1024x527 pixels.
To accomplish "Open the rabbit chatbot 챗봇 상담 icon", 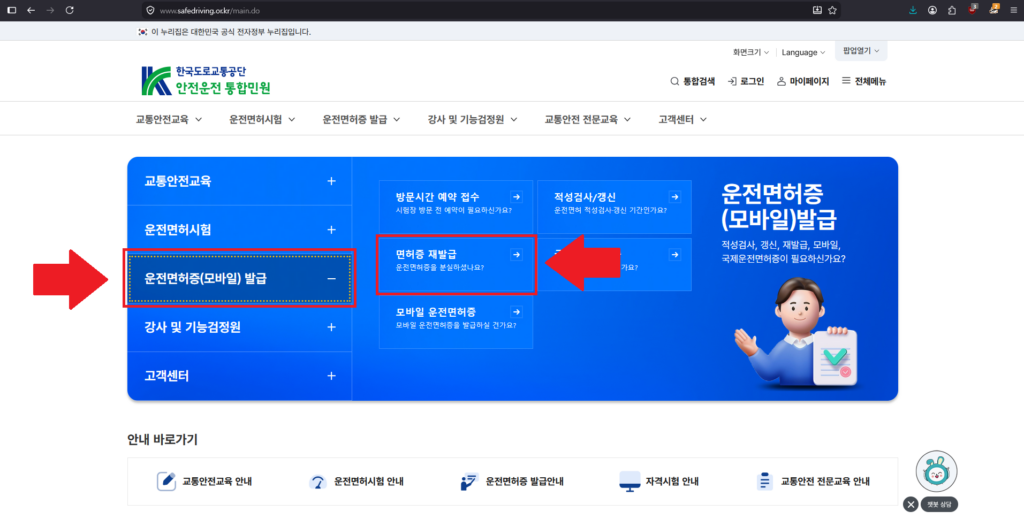I will pos(936,471).
